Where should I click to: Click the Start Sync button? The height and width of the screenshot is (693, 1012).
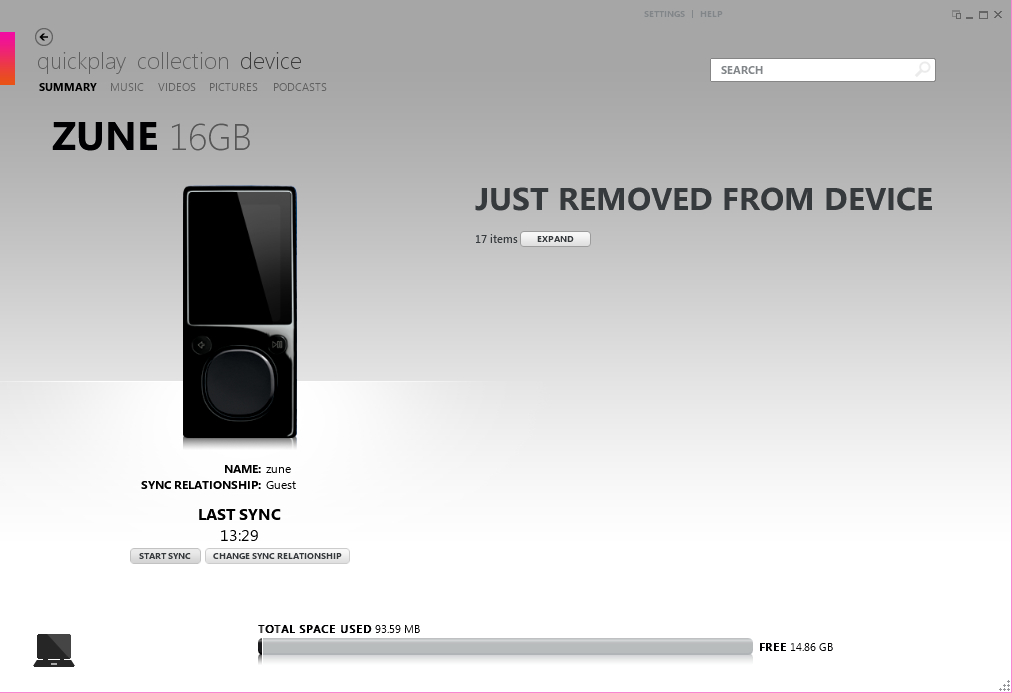point(165,556)
